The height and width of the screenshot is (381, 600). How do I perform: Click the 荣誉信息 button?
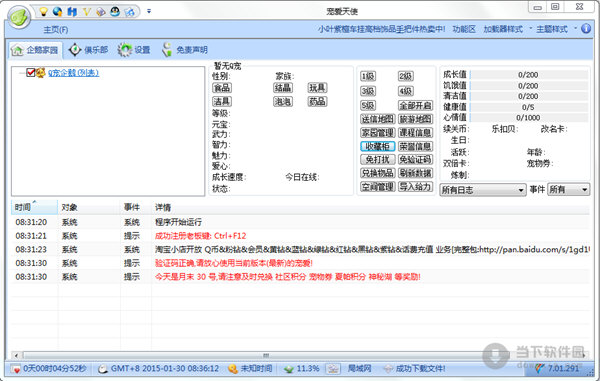tap(416, 146)
